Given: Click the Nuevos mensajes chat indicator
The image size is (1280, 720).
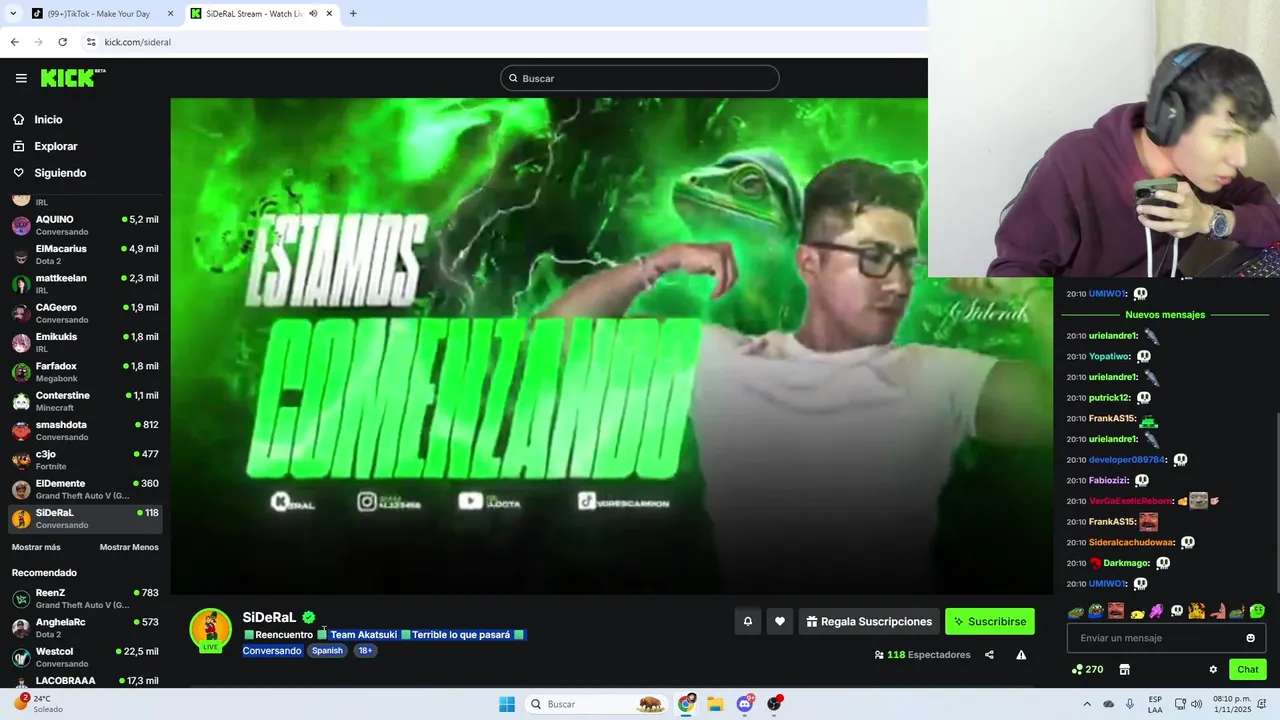Looking at the screenshot, I should pos(1165,314).
